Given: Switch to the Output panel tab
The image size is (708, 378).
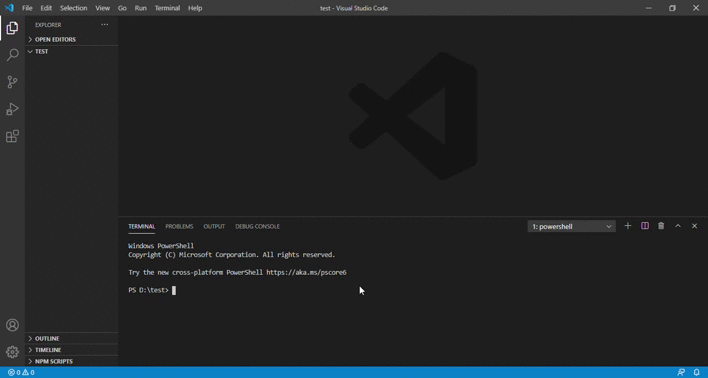Looking at the screenshot, I should (x=214, y=226).
